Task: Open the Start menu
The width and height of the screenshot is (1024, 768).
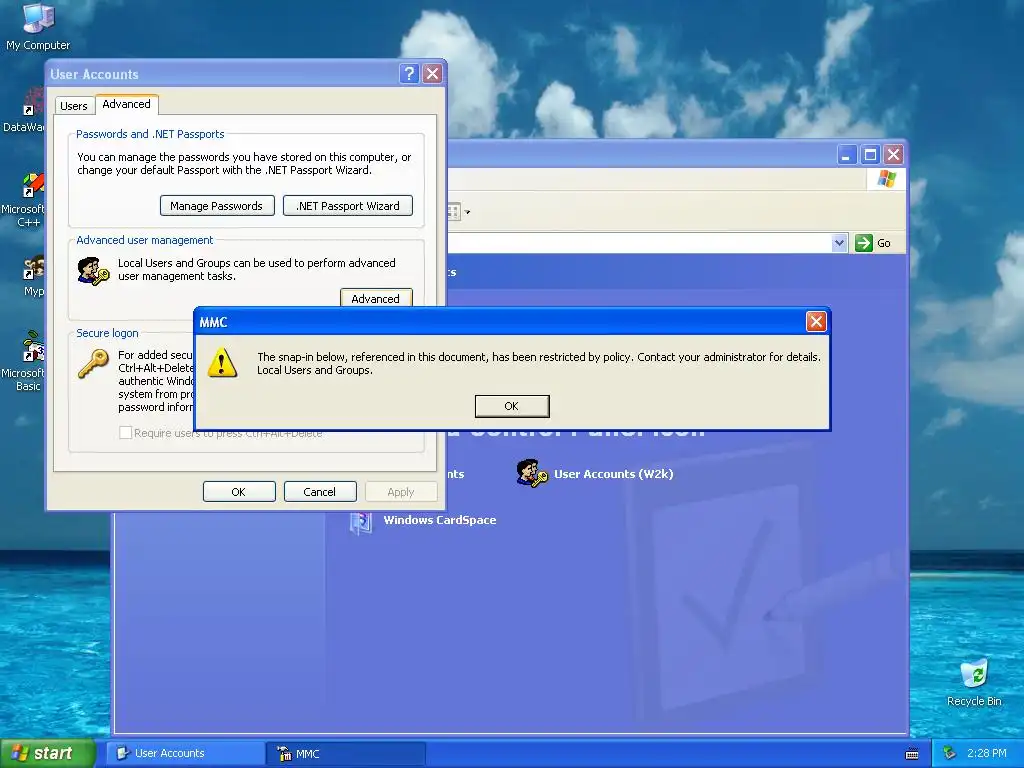Action: pos(48,753)
